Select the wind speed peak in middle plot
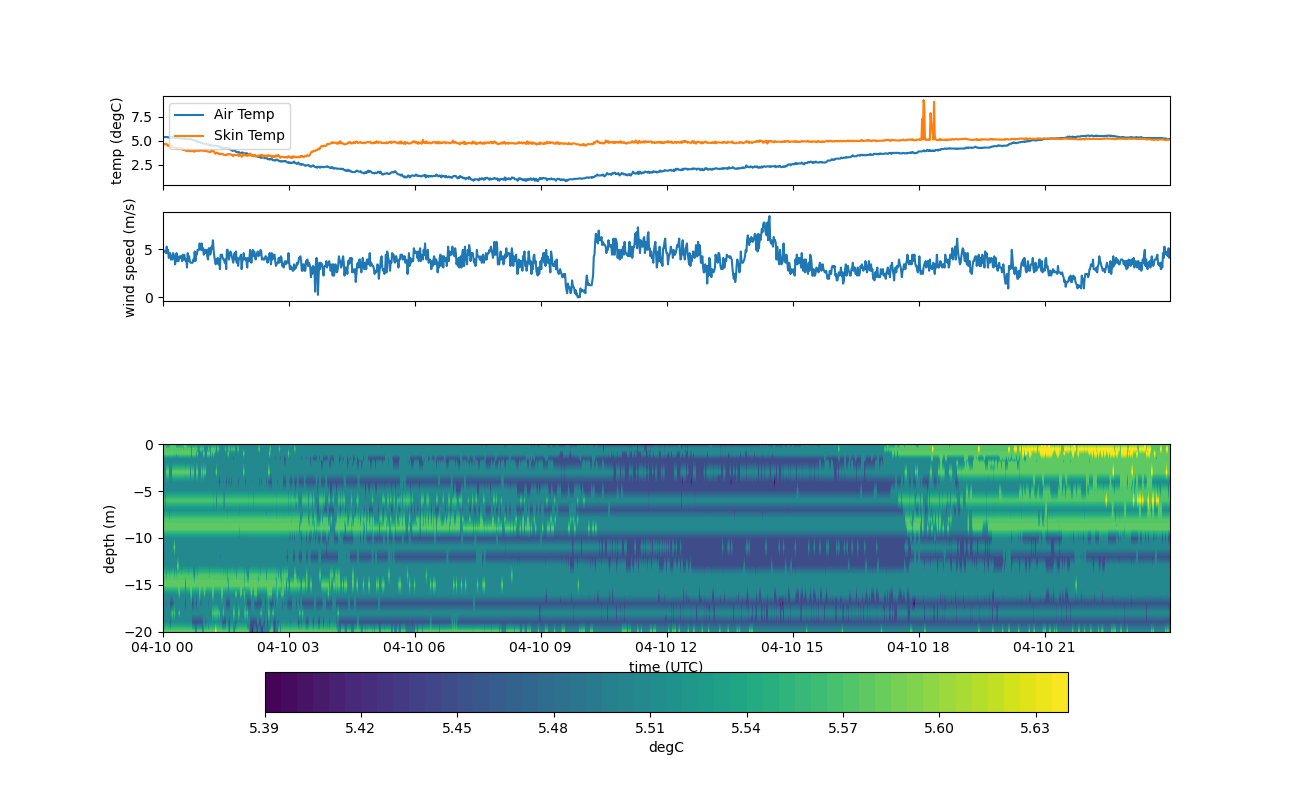The width and height of the screenshot is (1300, 800). point(768,219)
